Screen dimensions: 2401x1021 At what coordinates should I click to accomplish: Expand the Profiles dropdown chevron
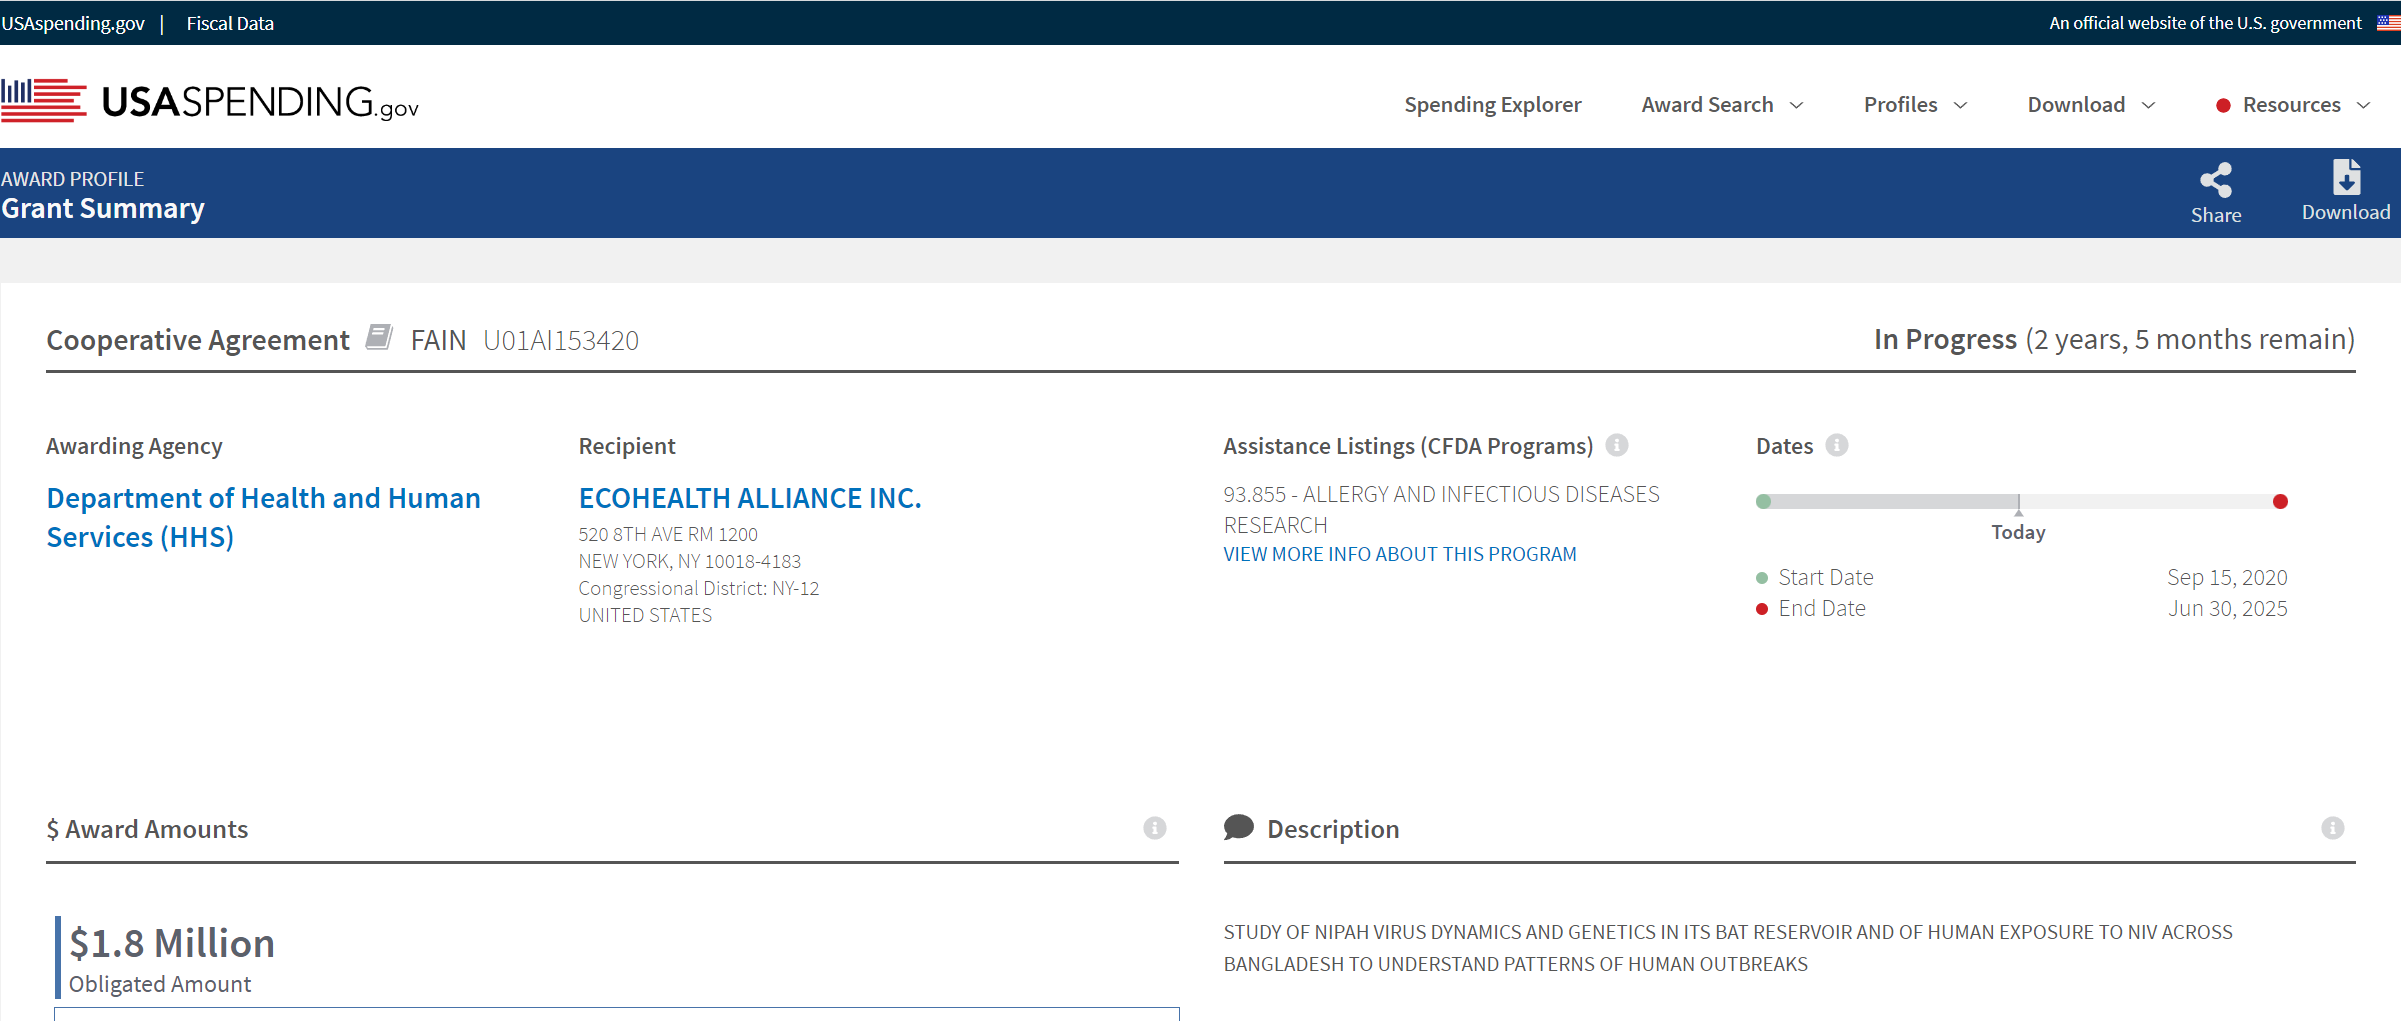[x=1960, y=106]
